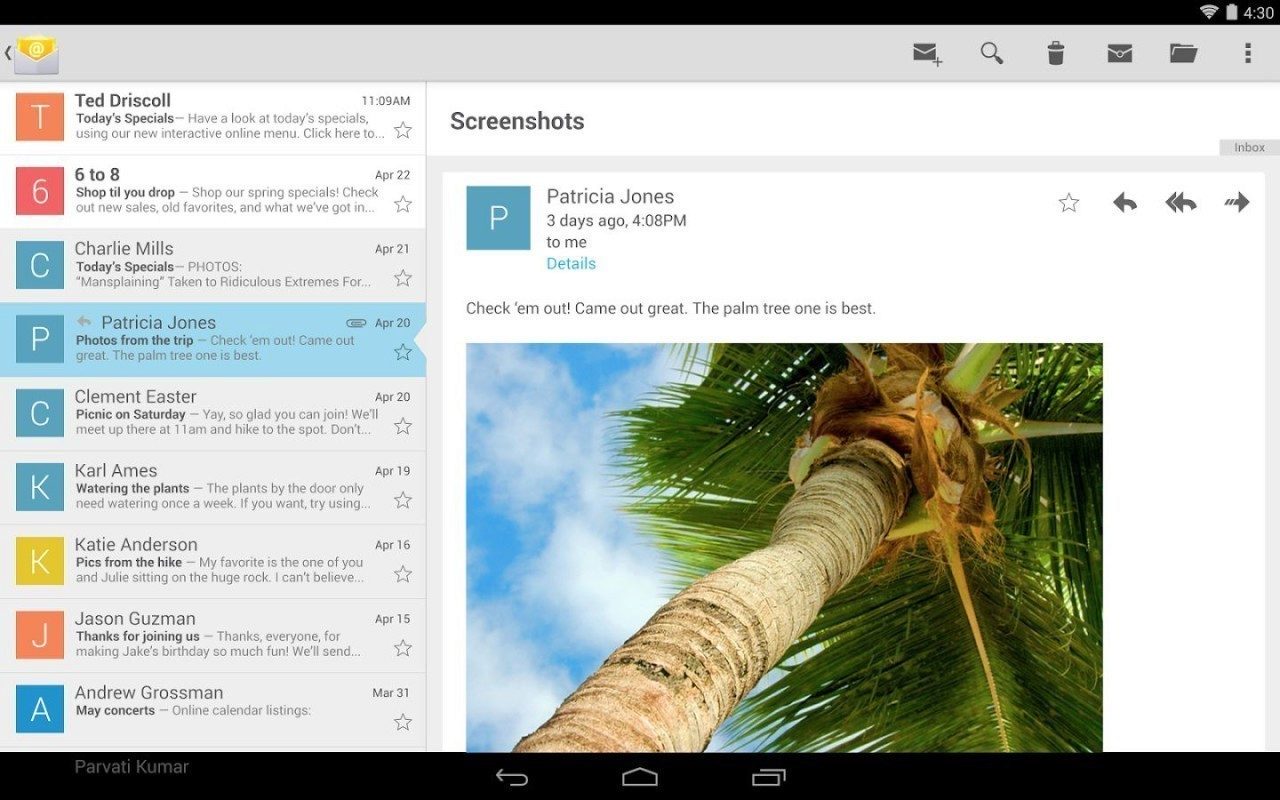
Task: Select Andrew Grossman's blue A avatar
Action: (40, 709)
